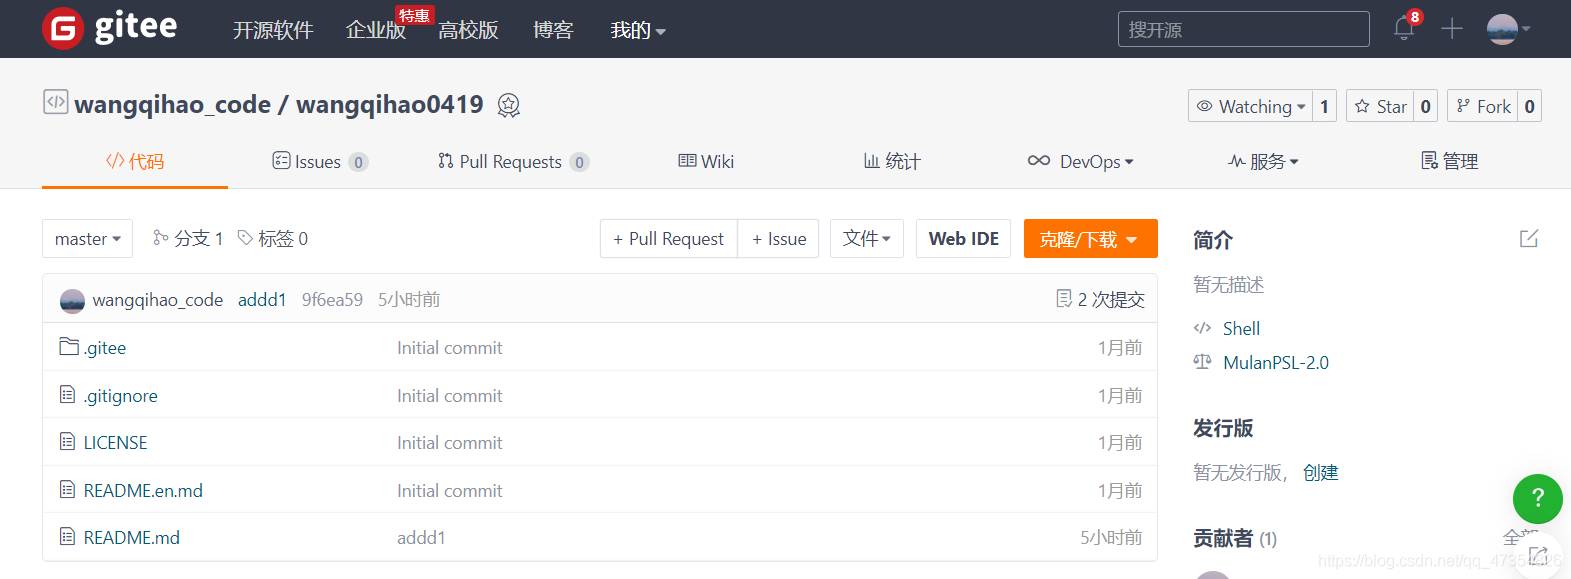Open the user avatar menu
The image size is (1571, 579).
pos(1509,29)
